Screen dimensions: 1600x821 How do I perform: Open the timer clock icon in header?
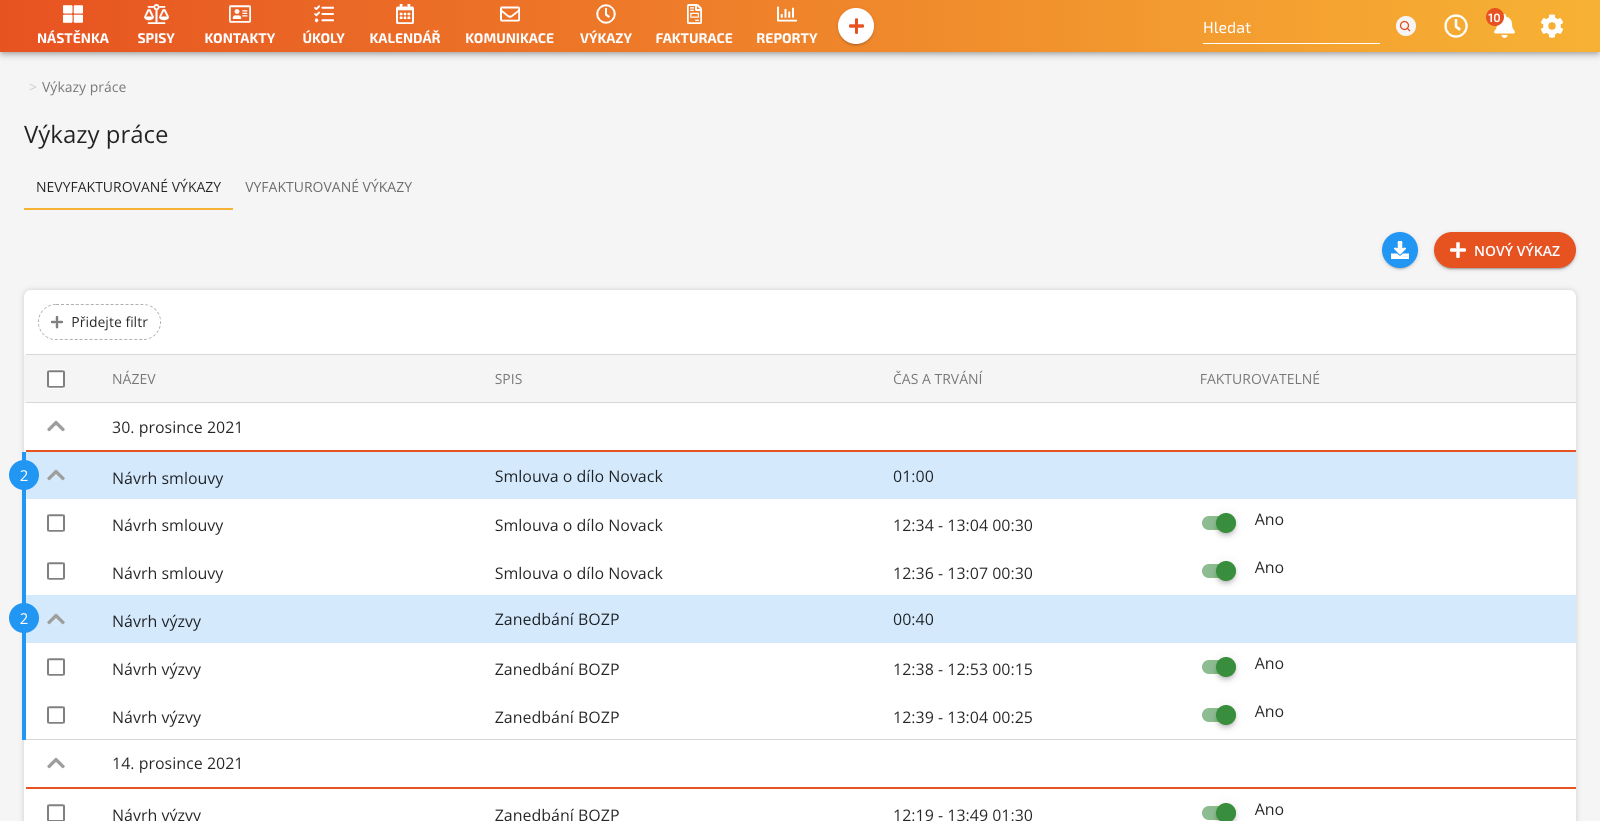1456,26
